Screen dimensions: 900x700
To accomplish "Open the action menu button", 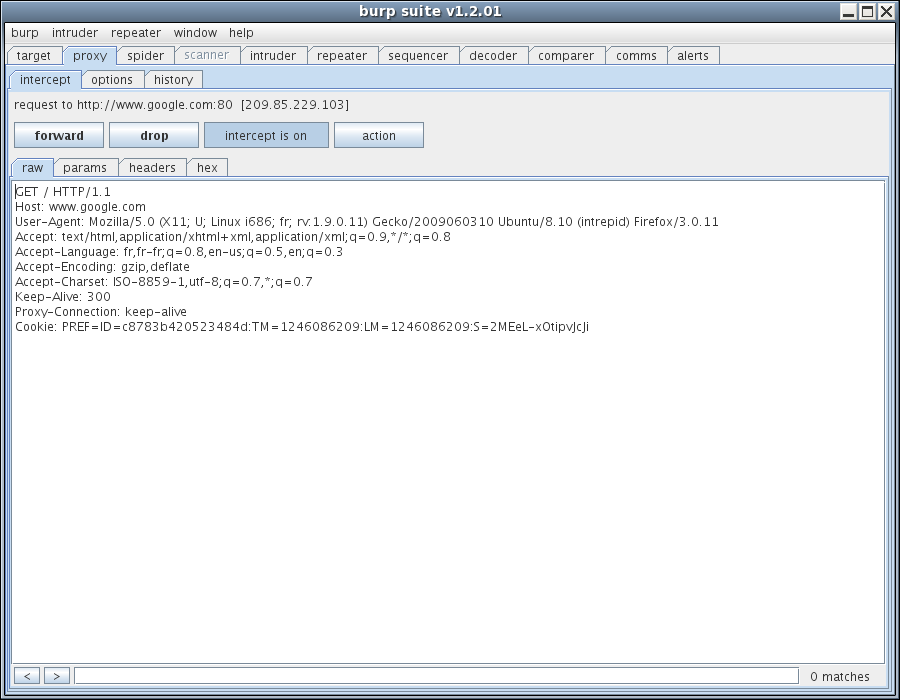I will [x=379, y=136].
